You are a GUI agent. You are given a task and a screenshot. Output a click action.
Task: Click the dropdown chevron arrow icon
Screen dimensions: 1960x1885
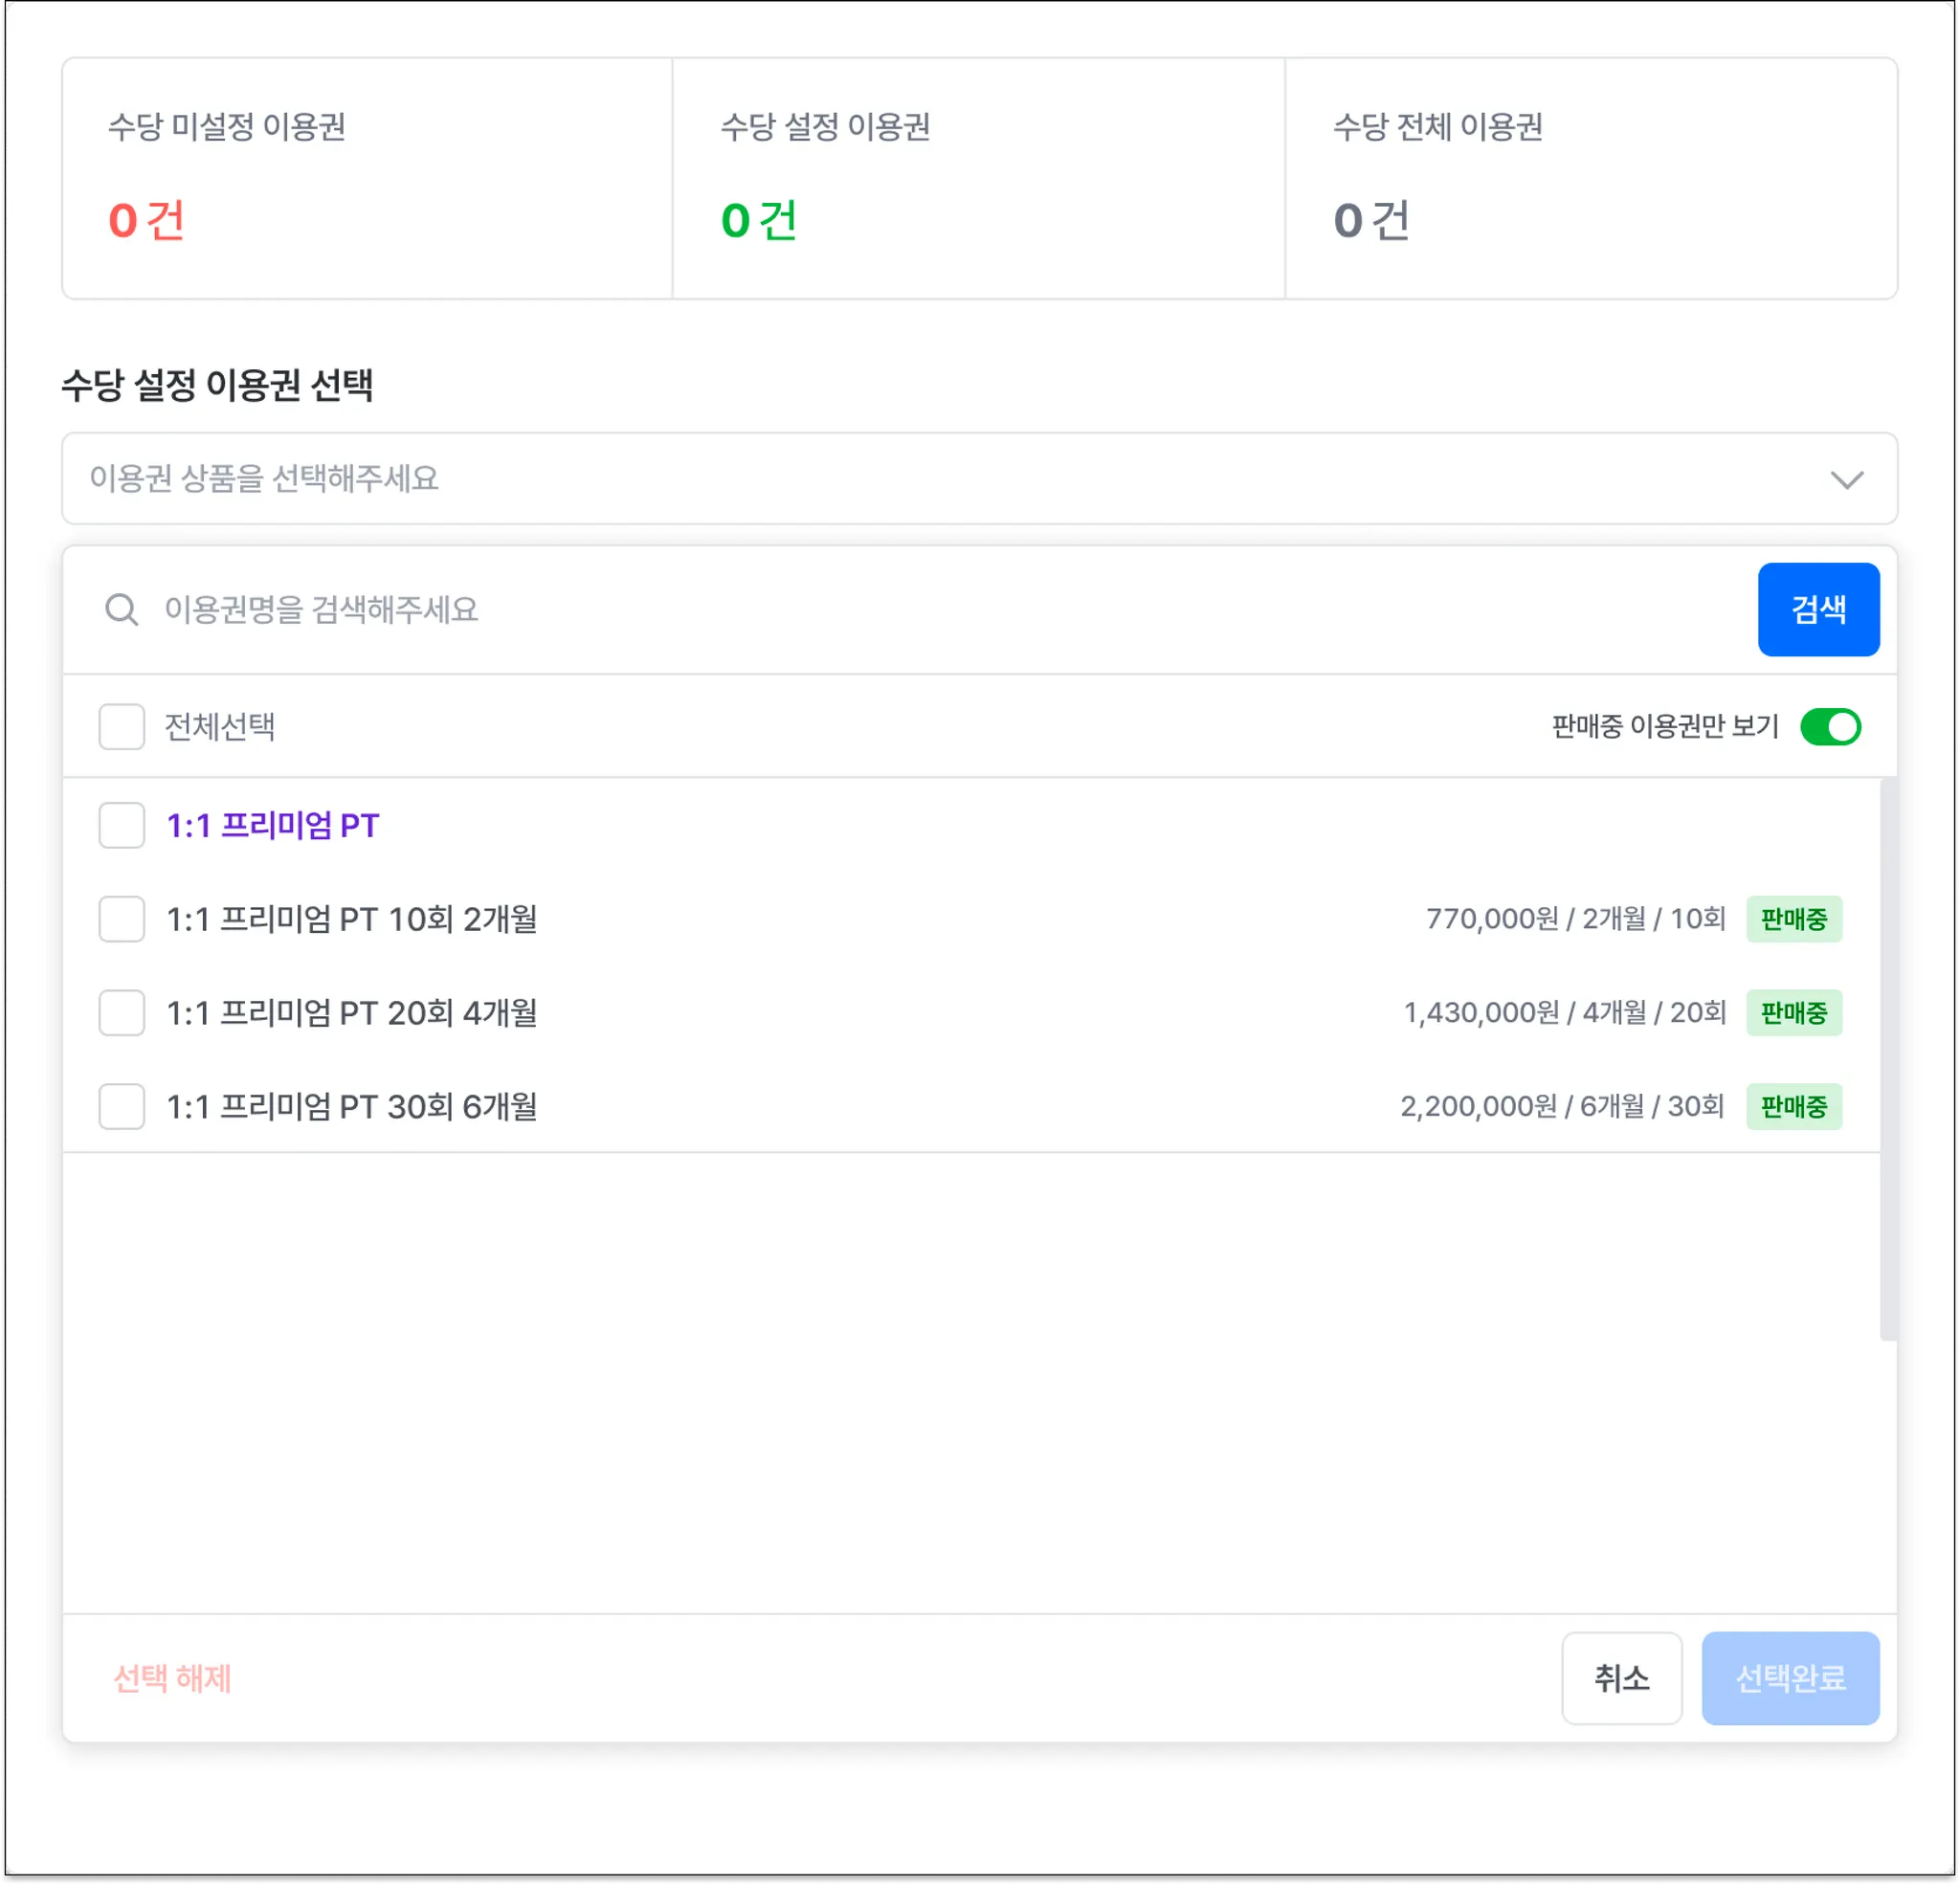coord(1846,479)
